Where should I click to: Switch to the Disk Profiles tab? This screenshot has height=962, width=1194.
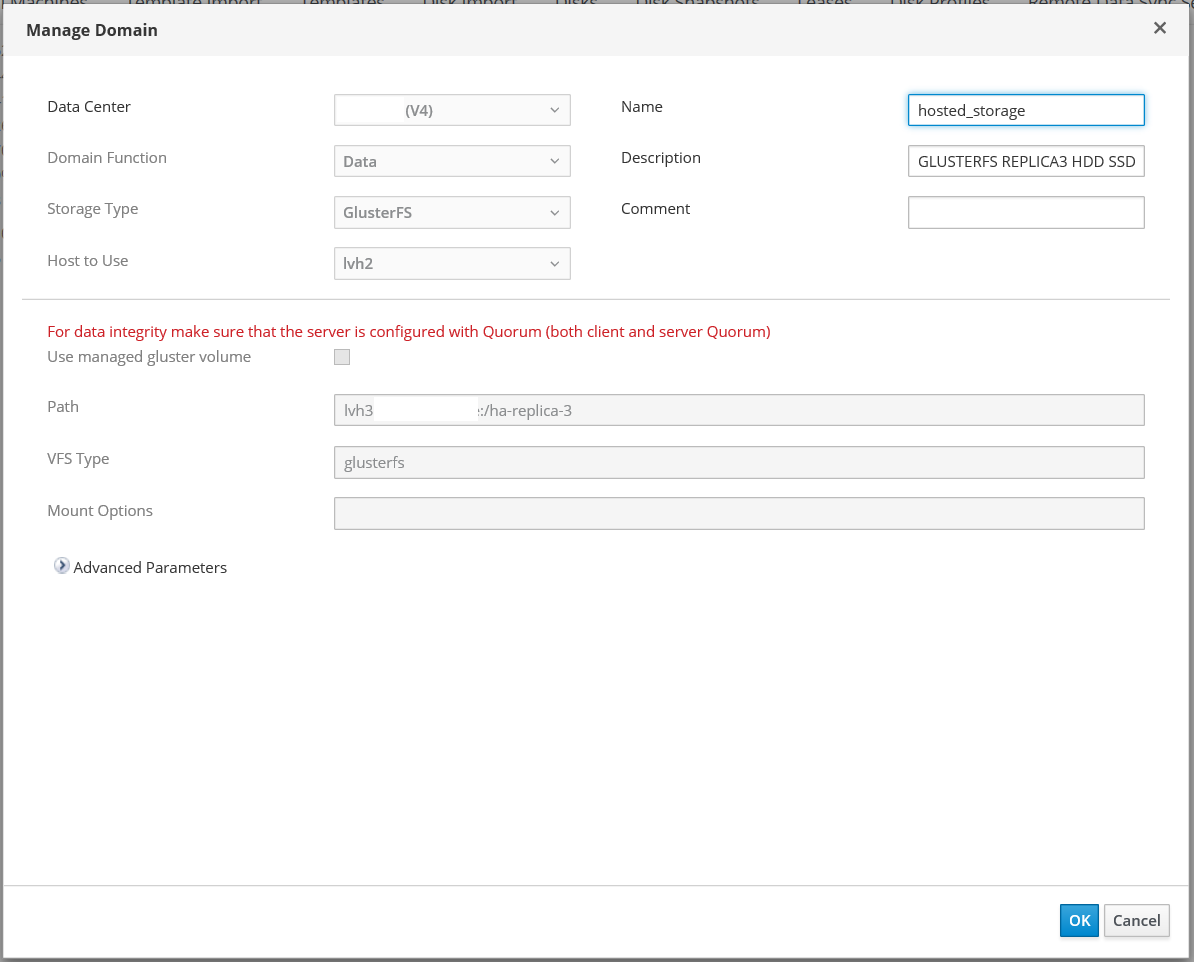tap(939, 3)
